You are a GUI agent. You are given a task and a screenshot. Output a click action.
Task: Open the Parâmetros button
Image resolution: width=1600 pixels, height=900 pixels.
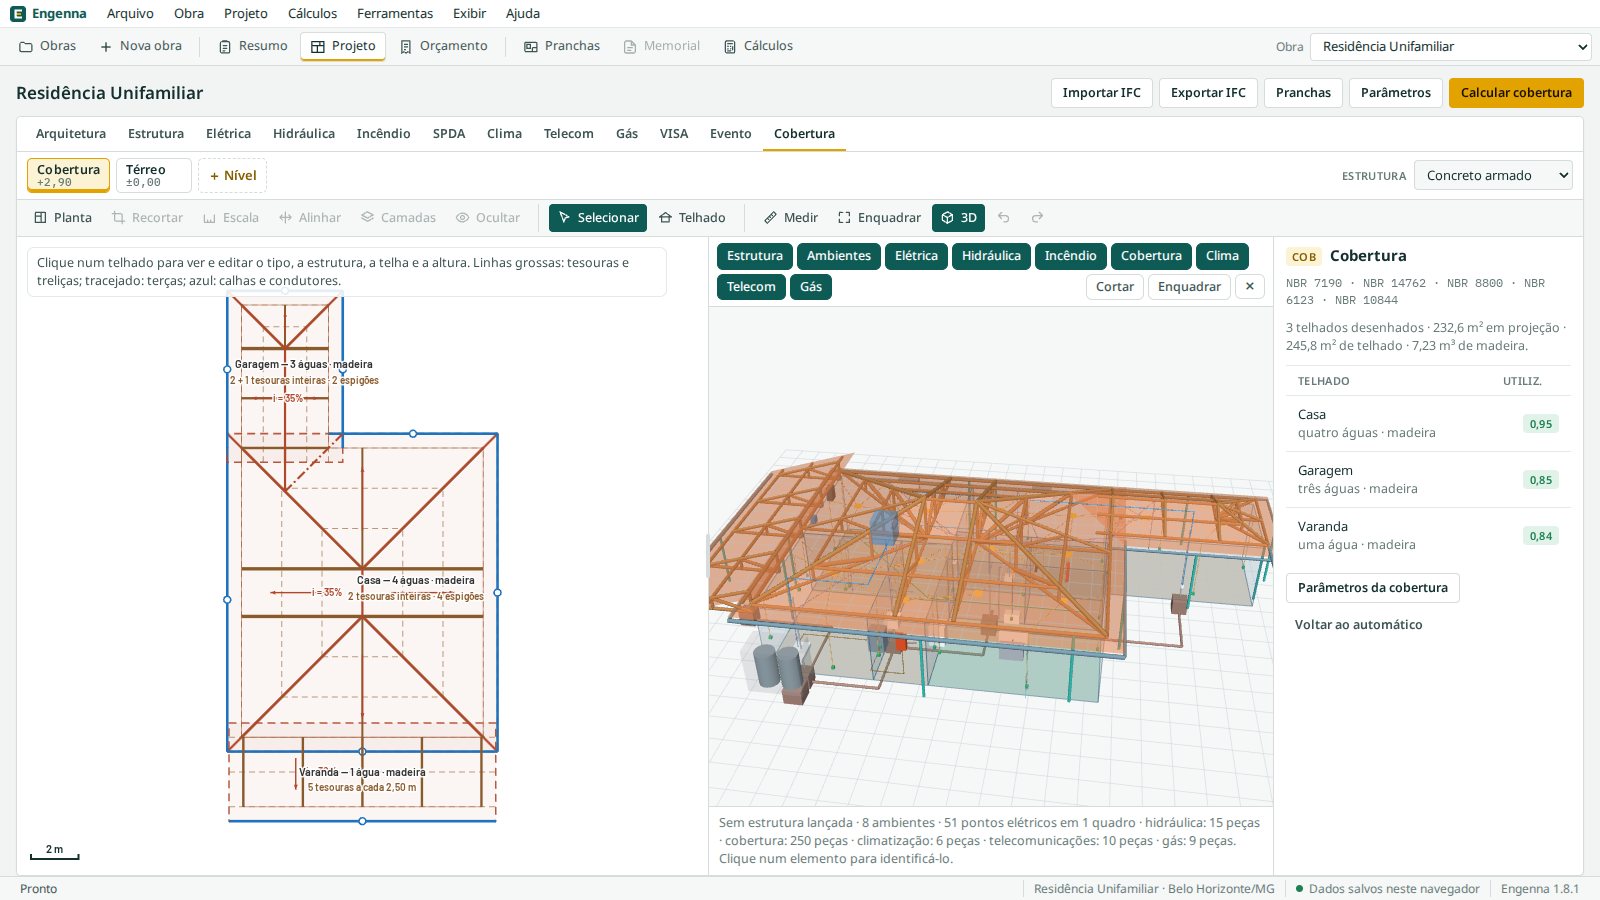[x=1395, y=93]
